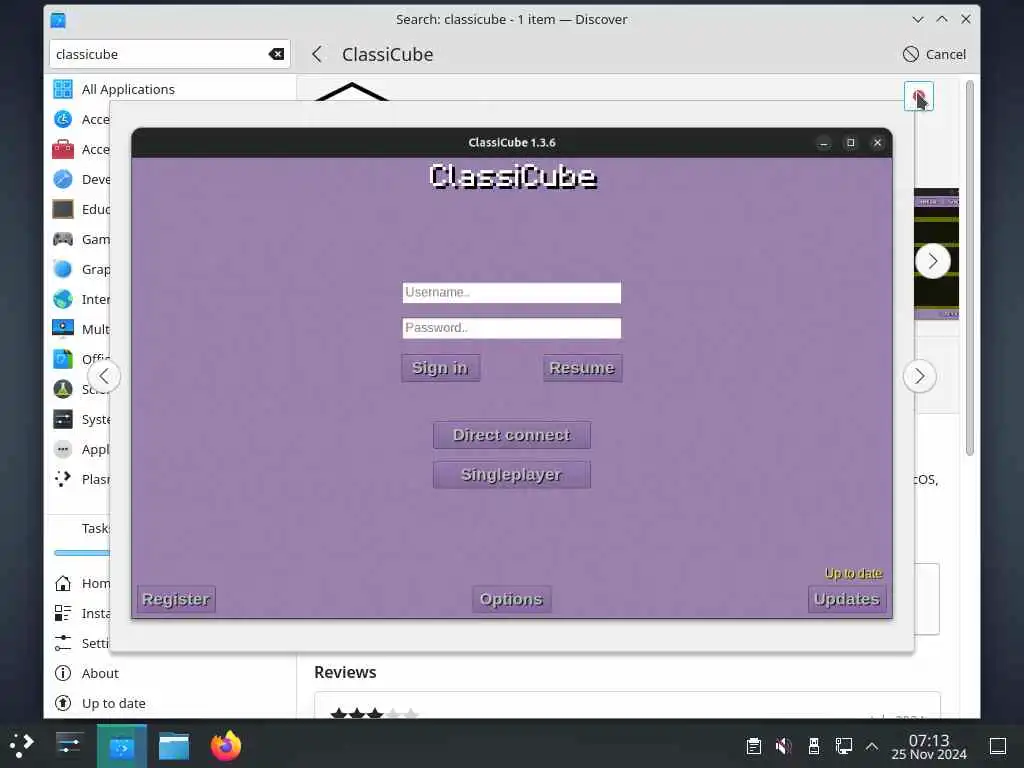The height and width of the screenshot is (768, 1024).
Task: Click Updates in the ClassiCube screenshot
Action: pos(847,599)
